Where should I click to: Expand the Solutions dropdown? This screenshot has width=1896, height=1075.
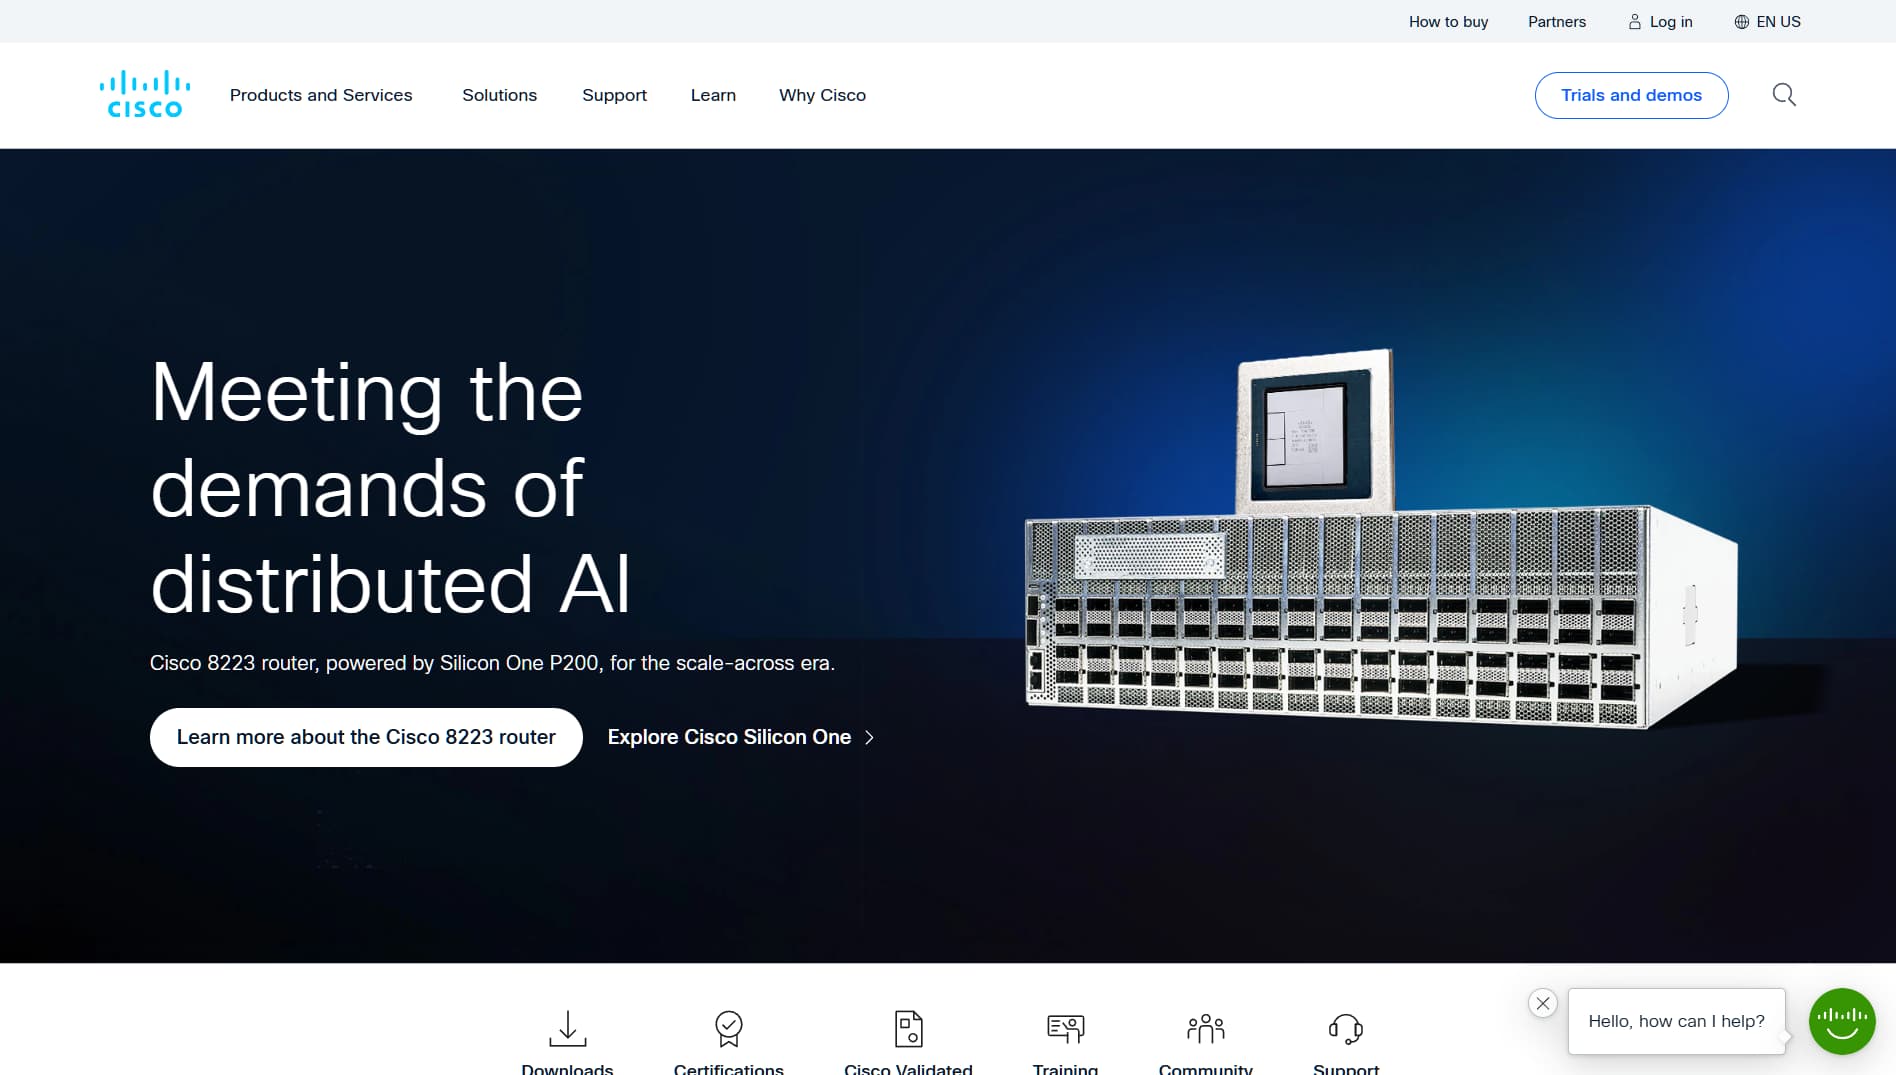[499, 95]
